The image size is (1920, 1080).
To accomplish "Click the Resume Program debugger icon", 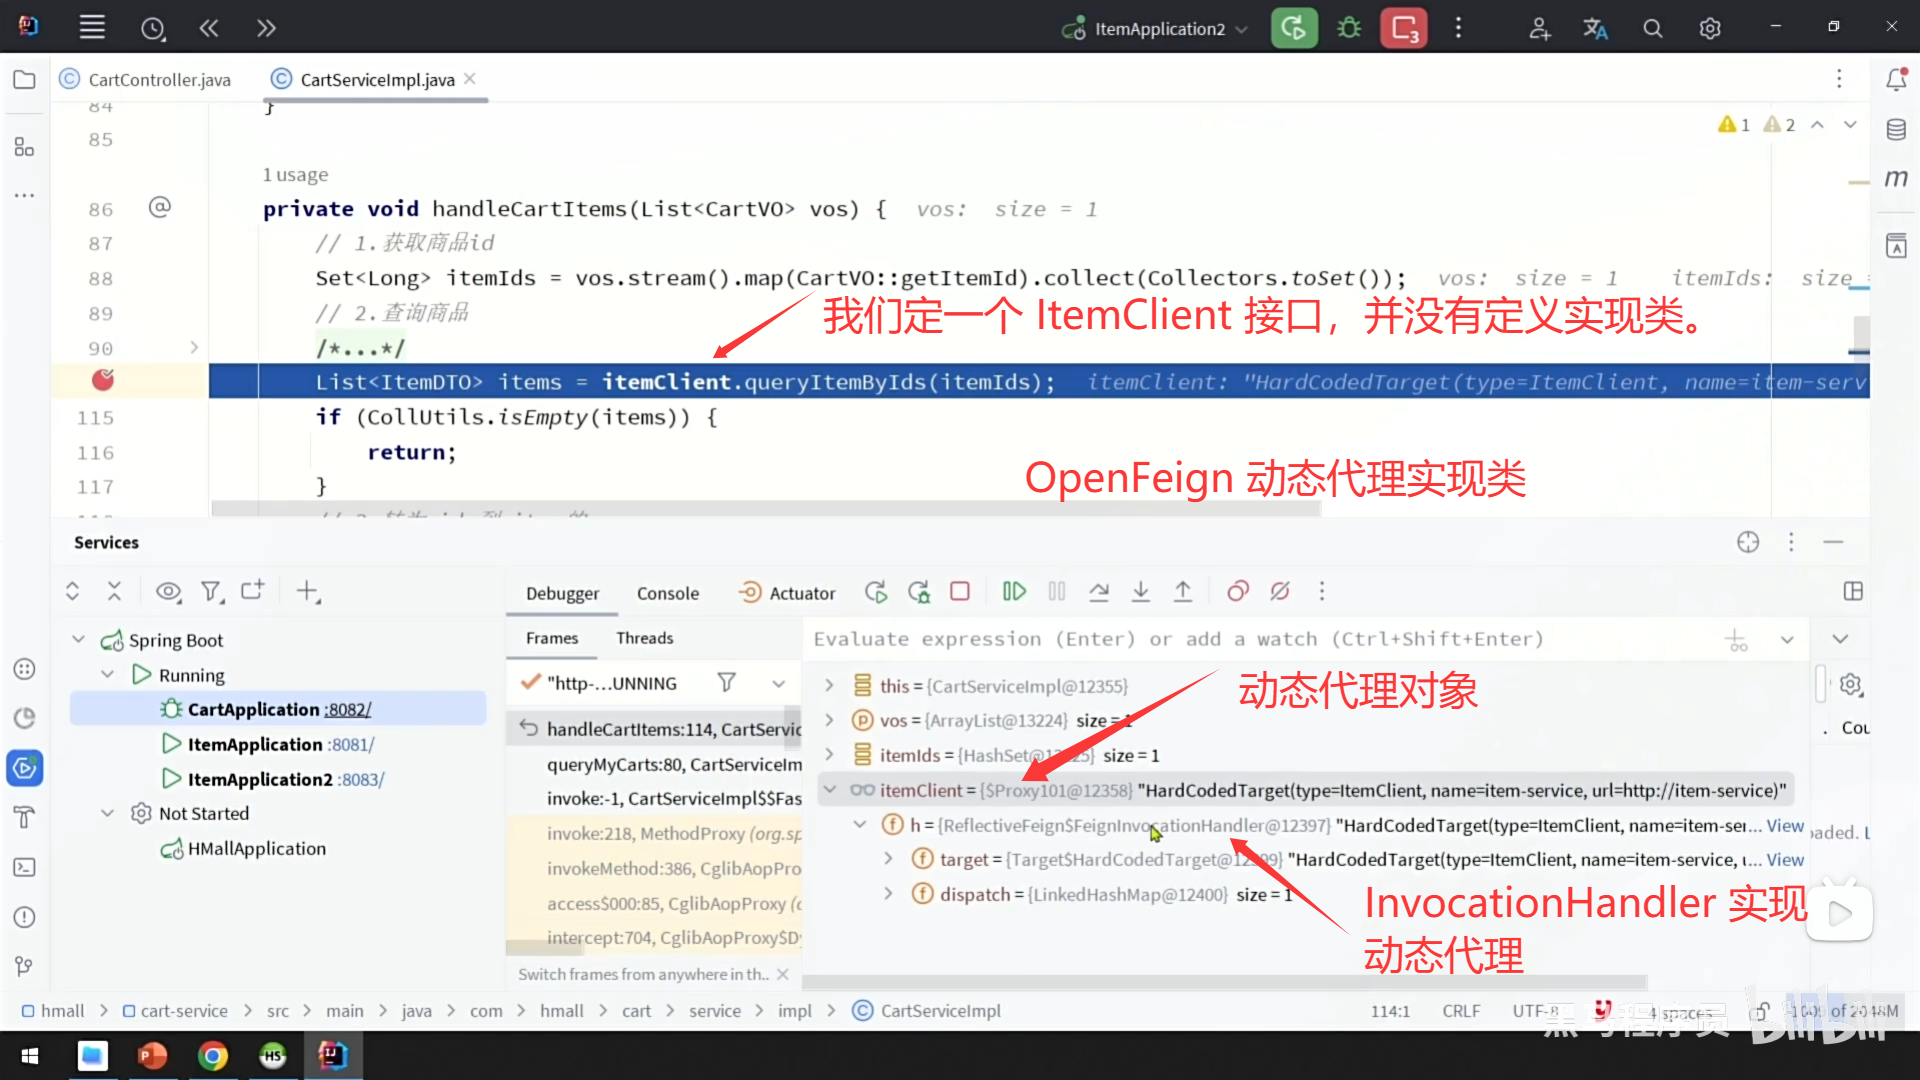I will coord(1014,592).
